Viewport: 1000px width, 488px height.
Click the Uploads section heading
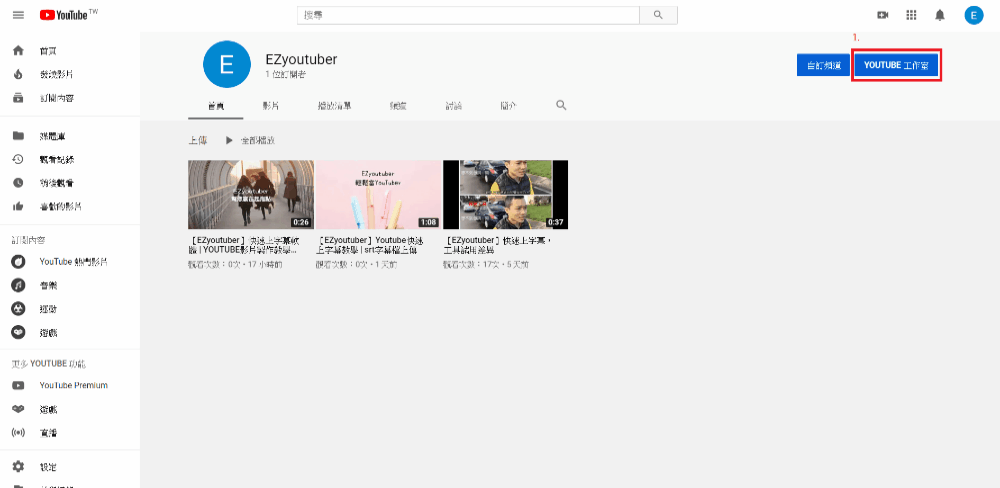click(198, 140)
